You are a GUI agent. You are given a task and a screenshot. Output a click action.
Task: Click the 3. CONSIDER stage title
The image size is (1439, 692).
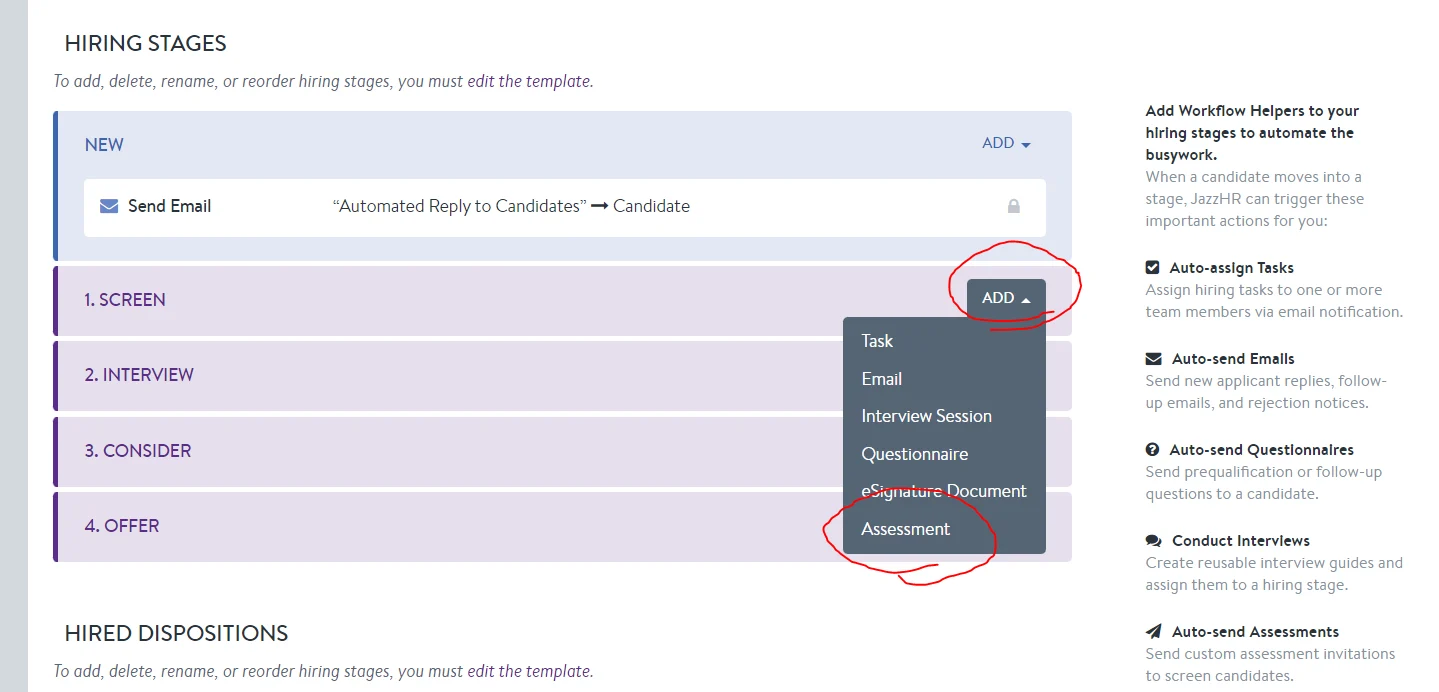point(138,451)
